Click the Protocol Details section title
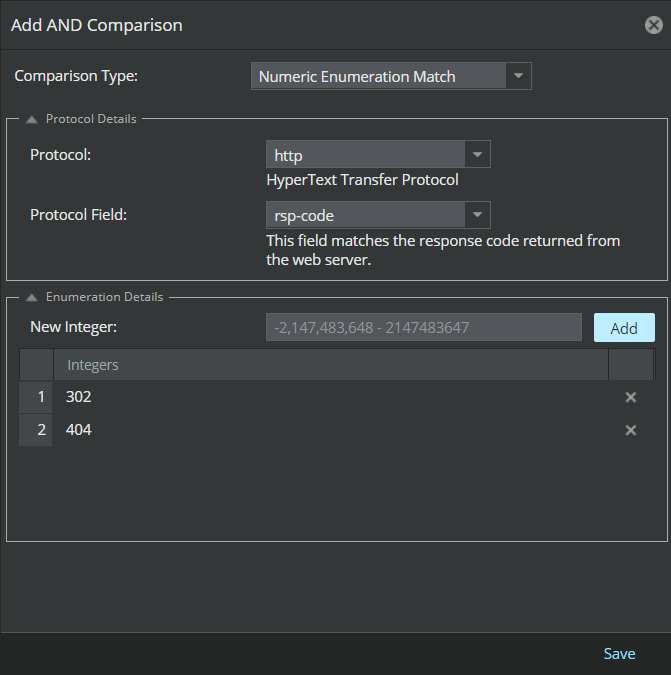The height and width of the screenshot is (675, 671). (x=91, y=119)
